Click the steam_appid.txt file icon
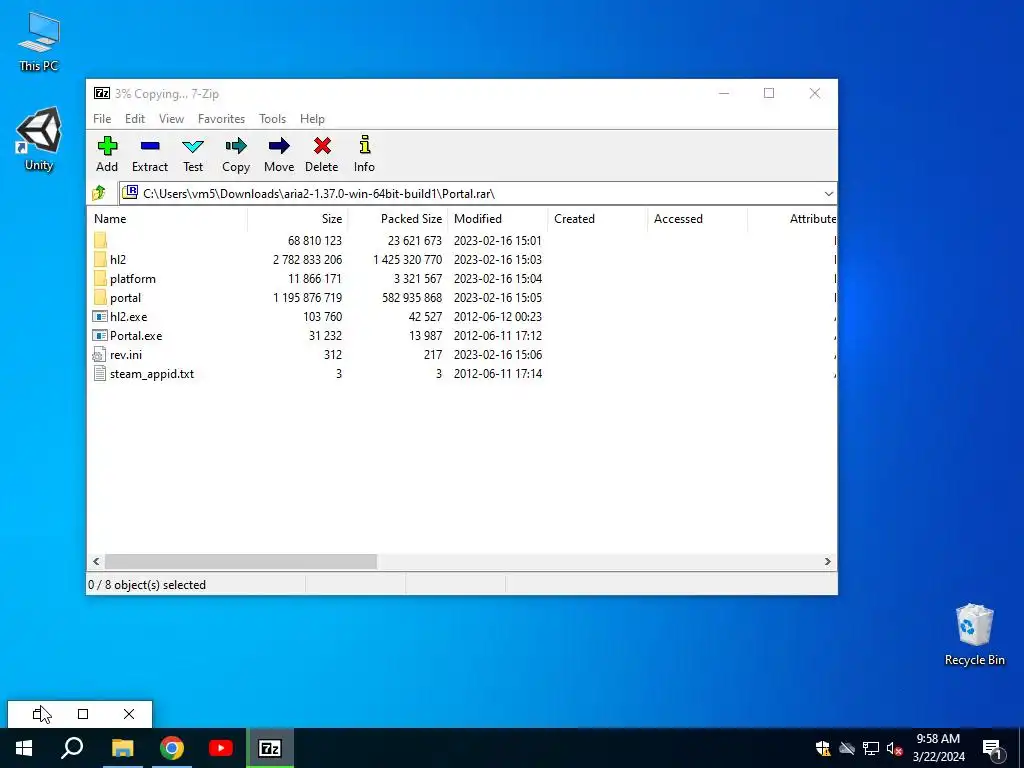 click(x=99, y=374)
